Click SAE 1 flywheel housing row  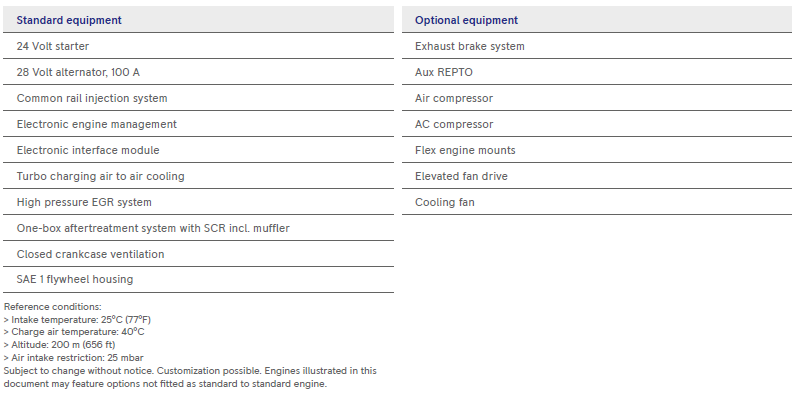point(198,280)
